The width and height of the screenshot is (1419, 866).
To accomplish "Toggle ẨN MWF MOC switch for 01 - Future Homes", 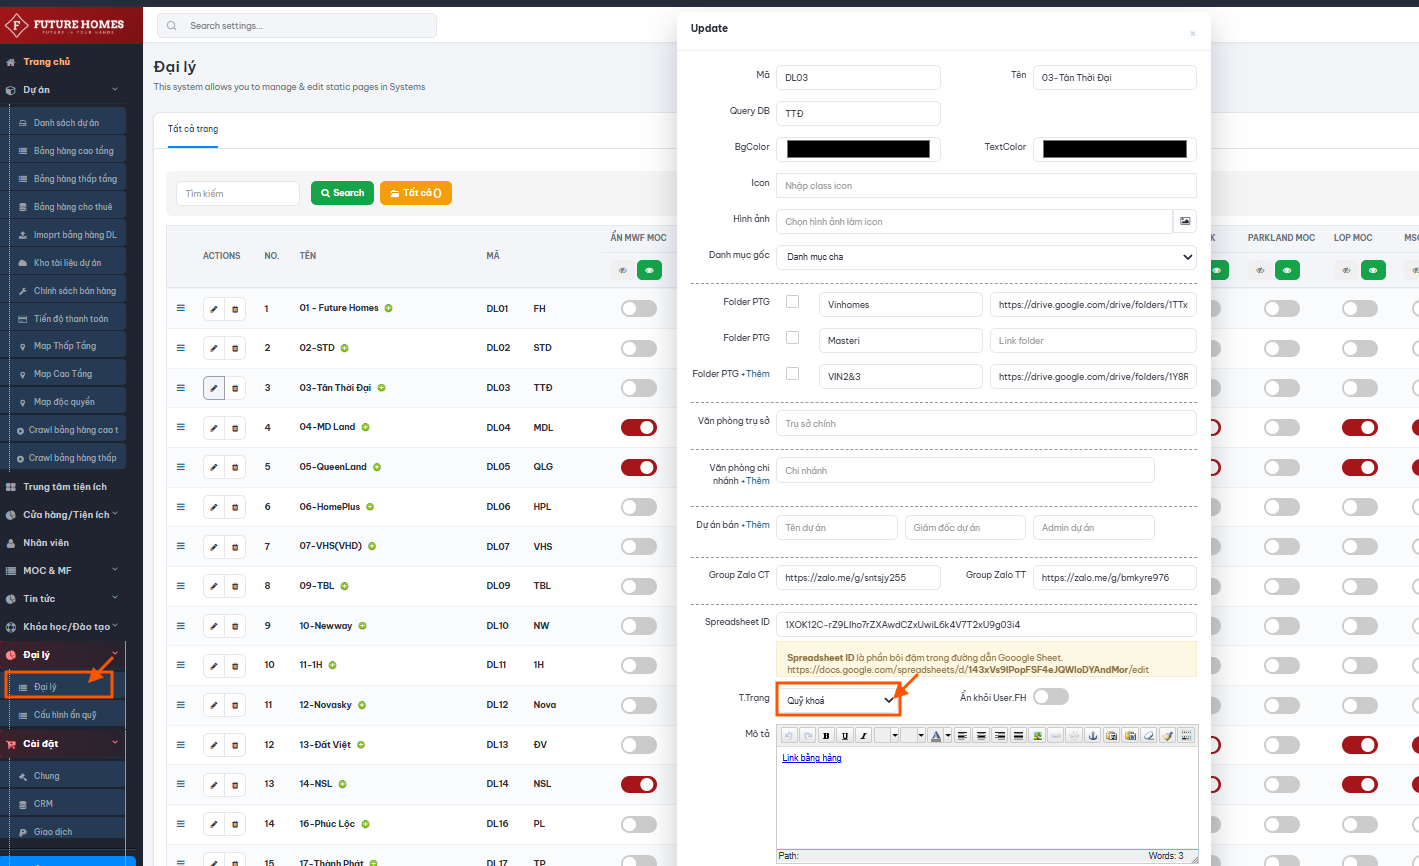I will pyautogui.click(x=639, y=308).
